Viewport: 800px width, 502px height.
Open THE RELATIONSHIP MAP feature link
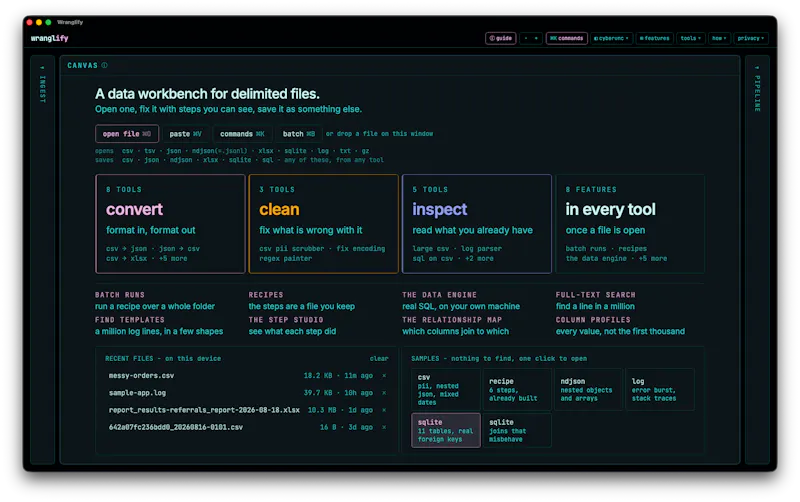pos(455,326)
